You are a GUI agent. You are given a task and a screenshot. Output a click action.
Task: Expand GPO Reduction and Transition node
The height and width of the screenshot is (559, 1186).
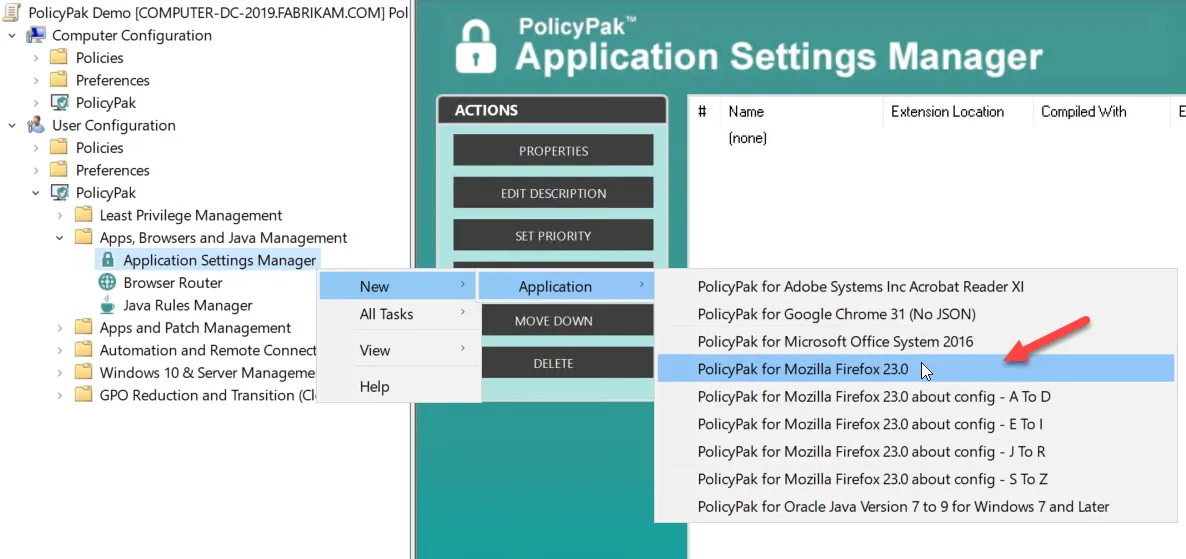60,396
